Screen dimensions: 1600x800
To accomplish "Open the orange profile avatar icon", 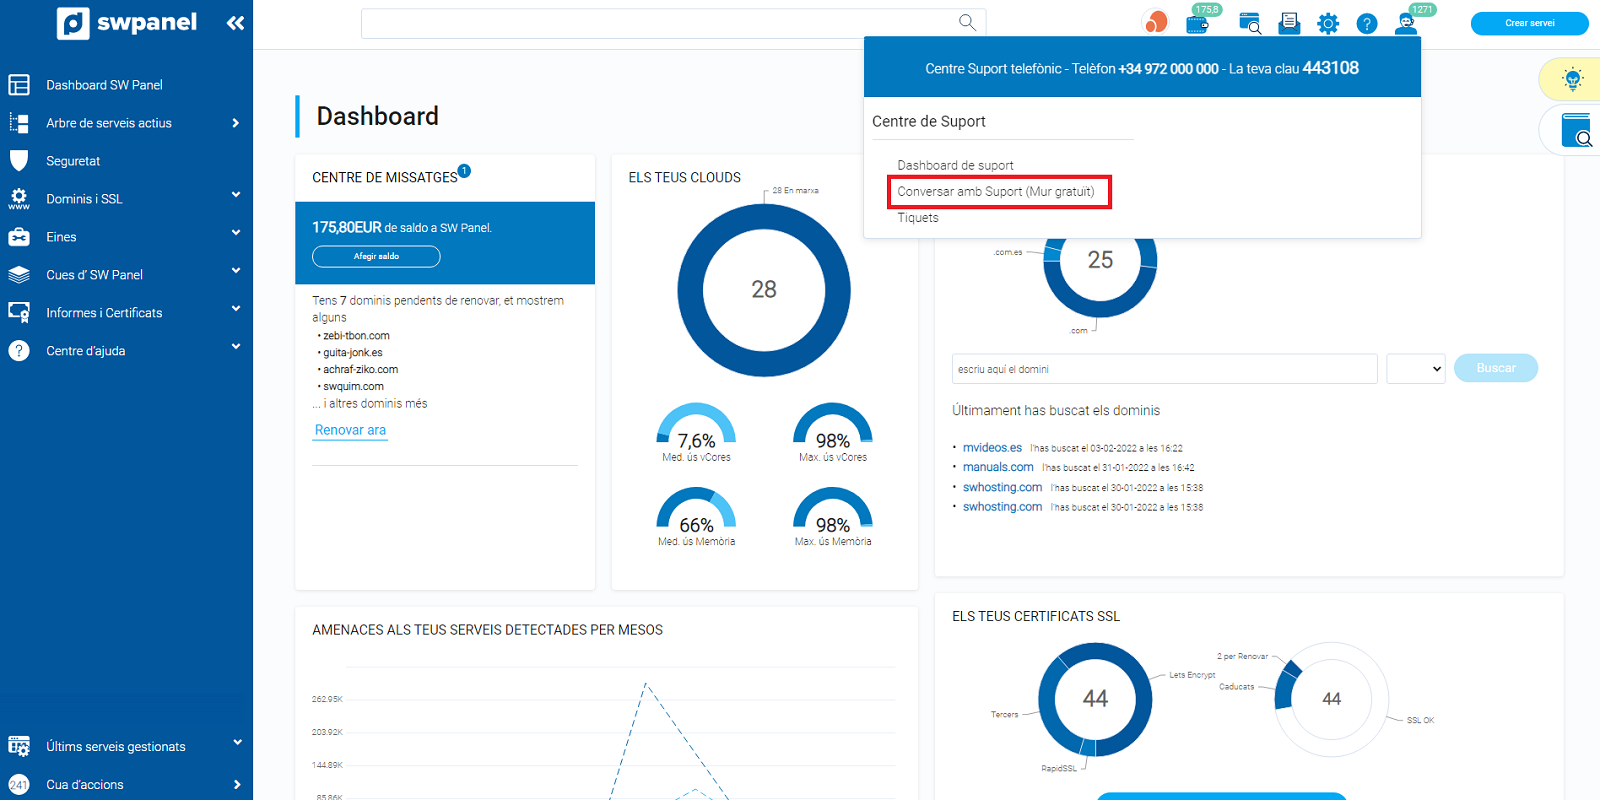I will 1155,22.
